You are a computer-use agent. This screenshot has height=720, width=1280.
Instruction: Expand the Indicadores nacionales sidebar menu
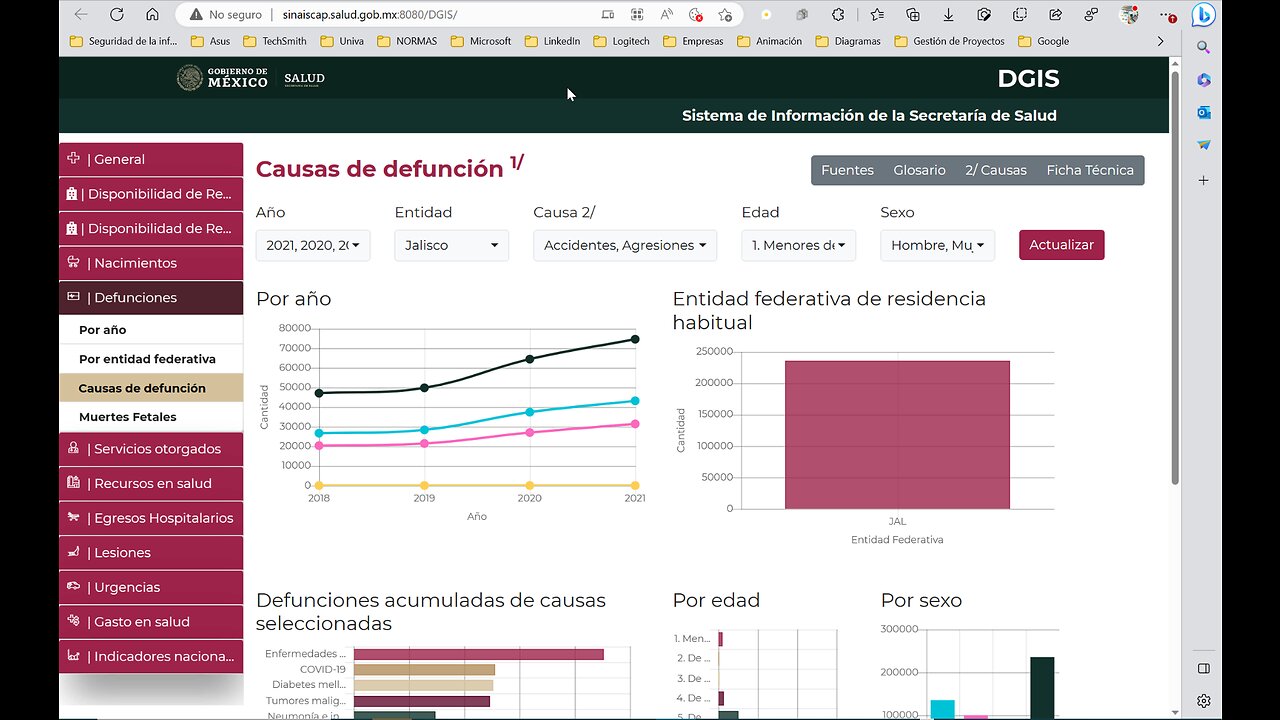pyautogui.click(x=151, y=656)
